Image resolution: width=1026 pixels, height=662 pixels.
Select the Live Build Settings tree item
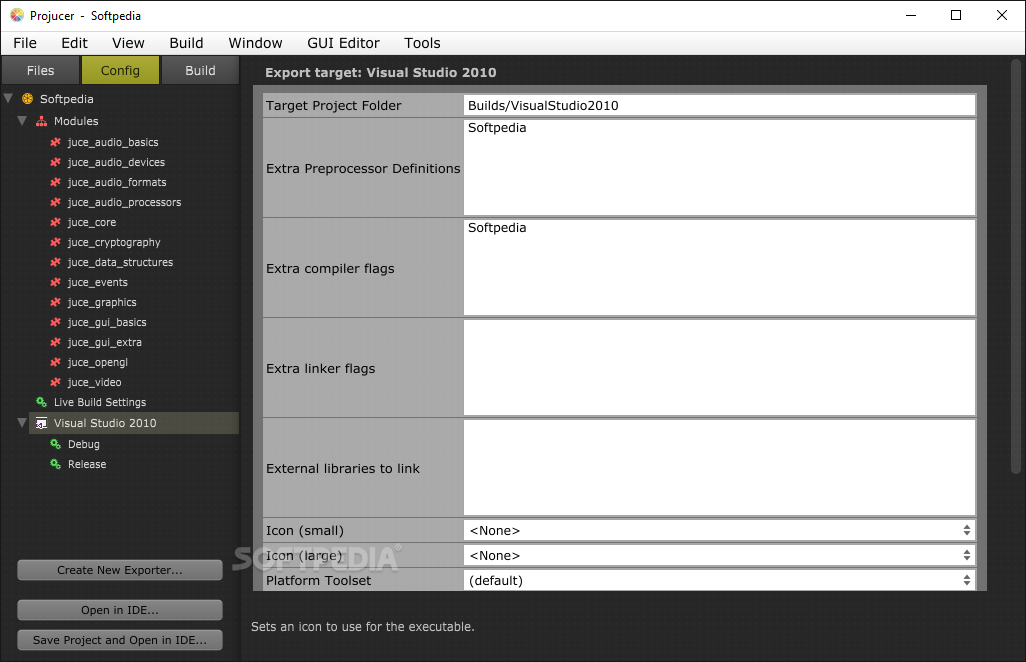point(100,402)
